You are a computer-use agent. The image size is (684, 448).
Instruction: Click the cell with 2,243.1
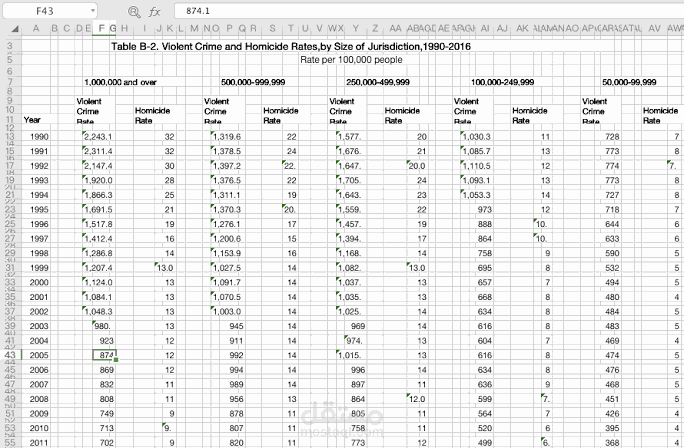[98, 137]
